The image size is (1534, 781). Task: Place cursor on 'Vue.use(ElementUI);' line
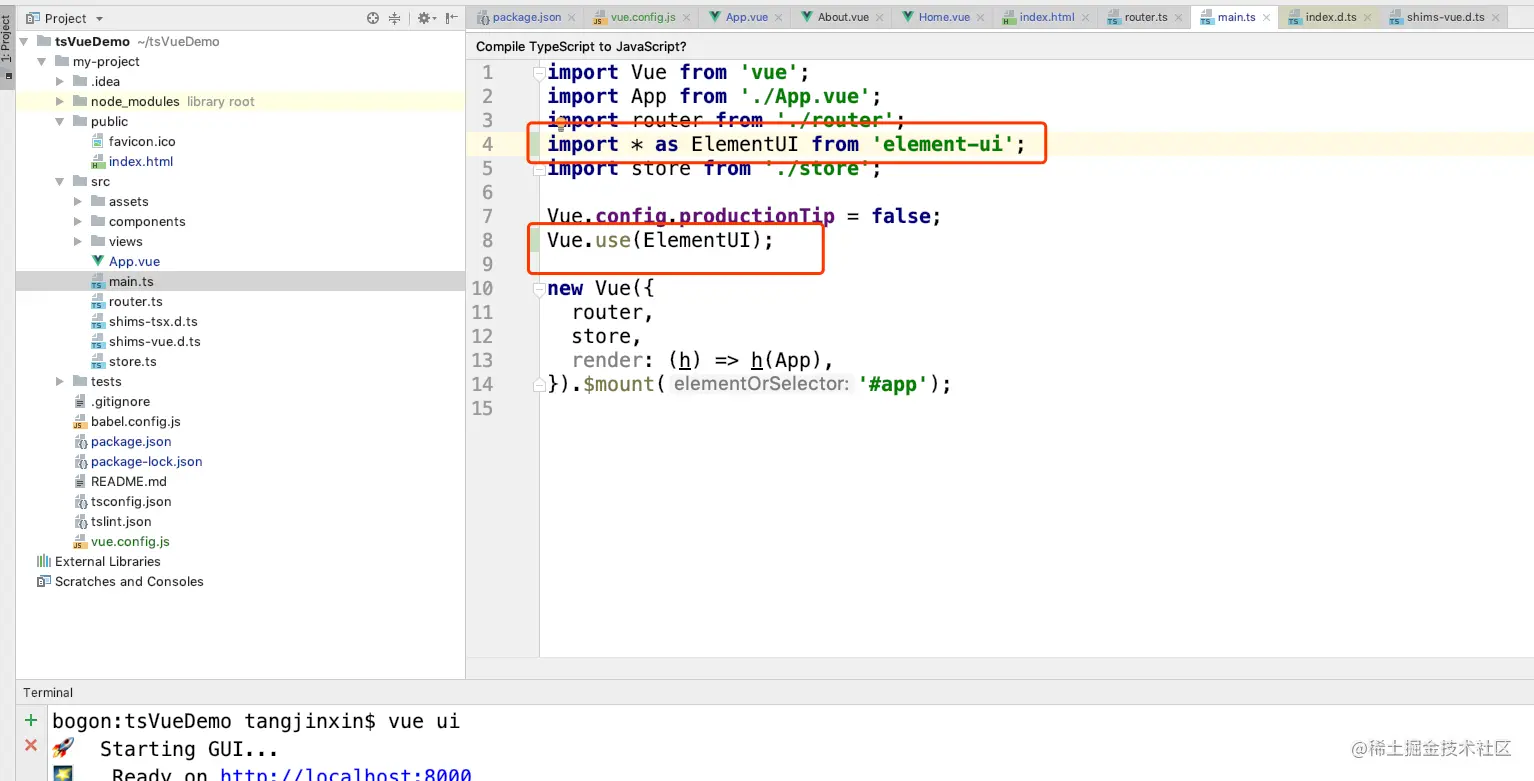pos(660,240)
